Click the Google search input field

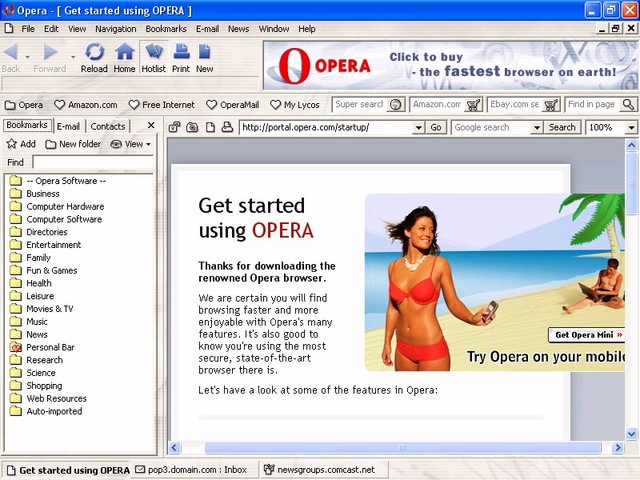click(492, 127)
